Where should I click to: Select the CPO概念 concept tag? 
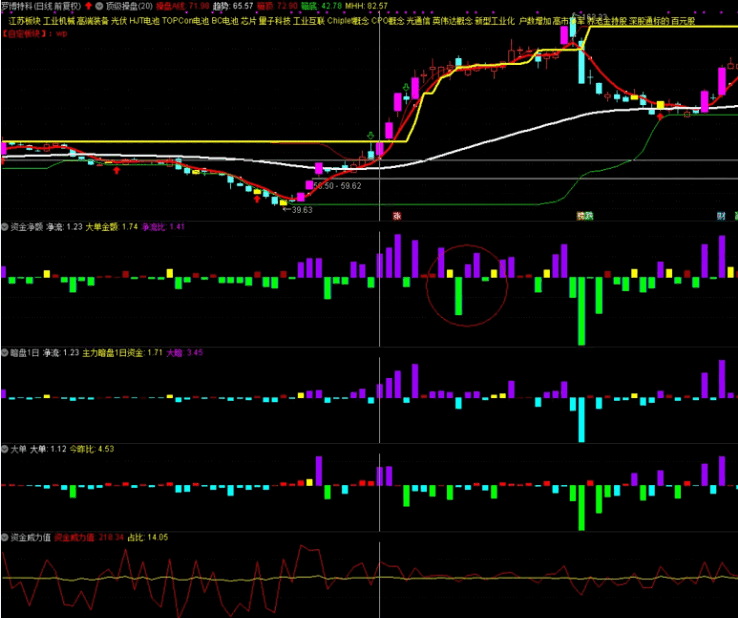[x=388, y=21]
